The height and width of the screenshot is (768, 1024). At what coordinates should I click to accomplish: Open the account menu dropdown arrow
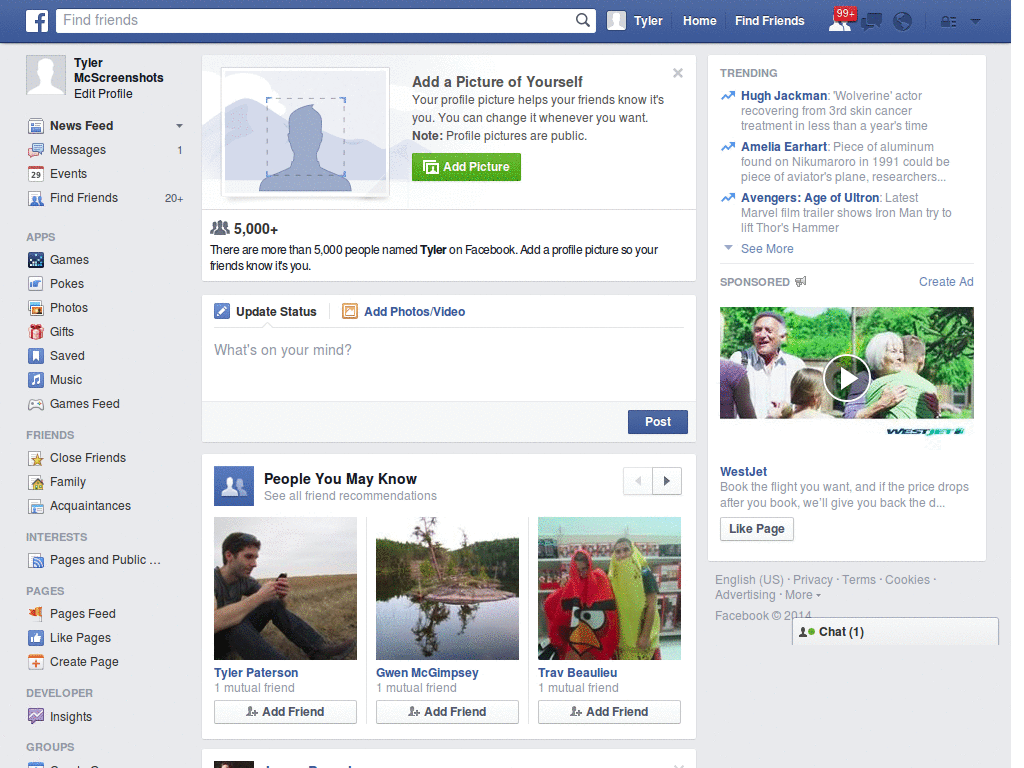coord(976,22)
